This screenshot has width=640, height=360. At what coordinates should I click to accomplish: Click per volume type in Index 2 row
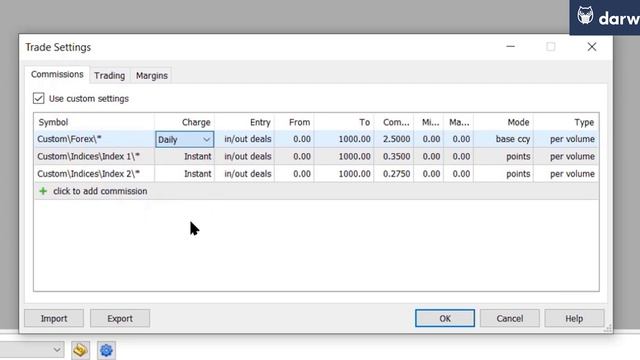coord(572,174)
